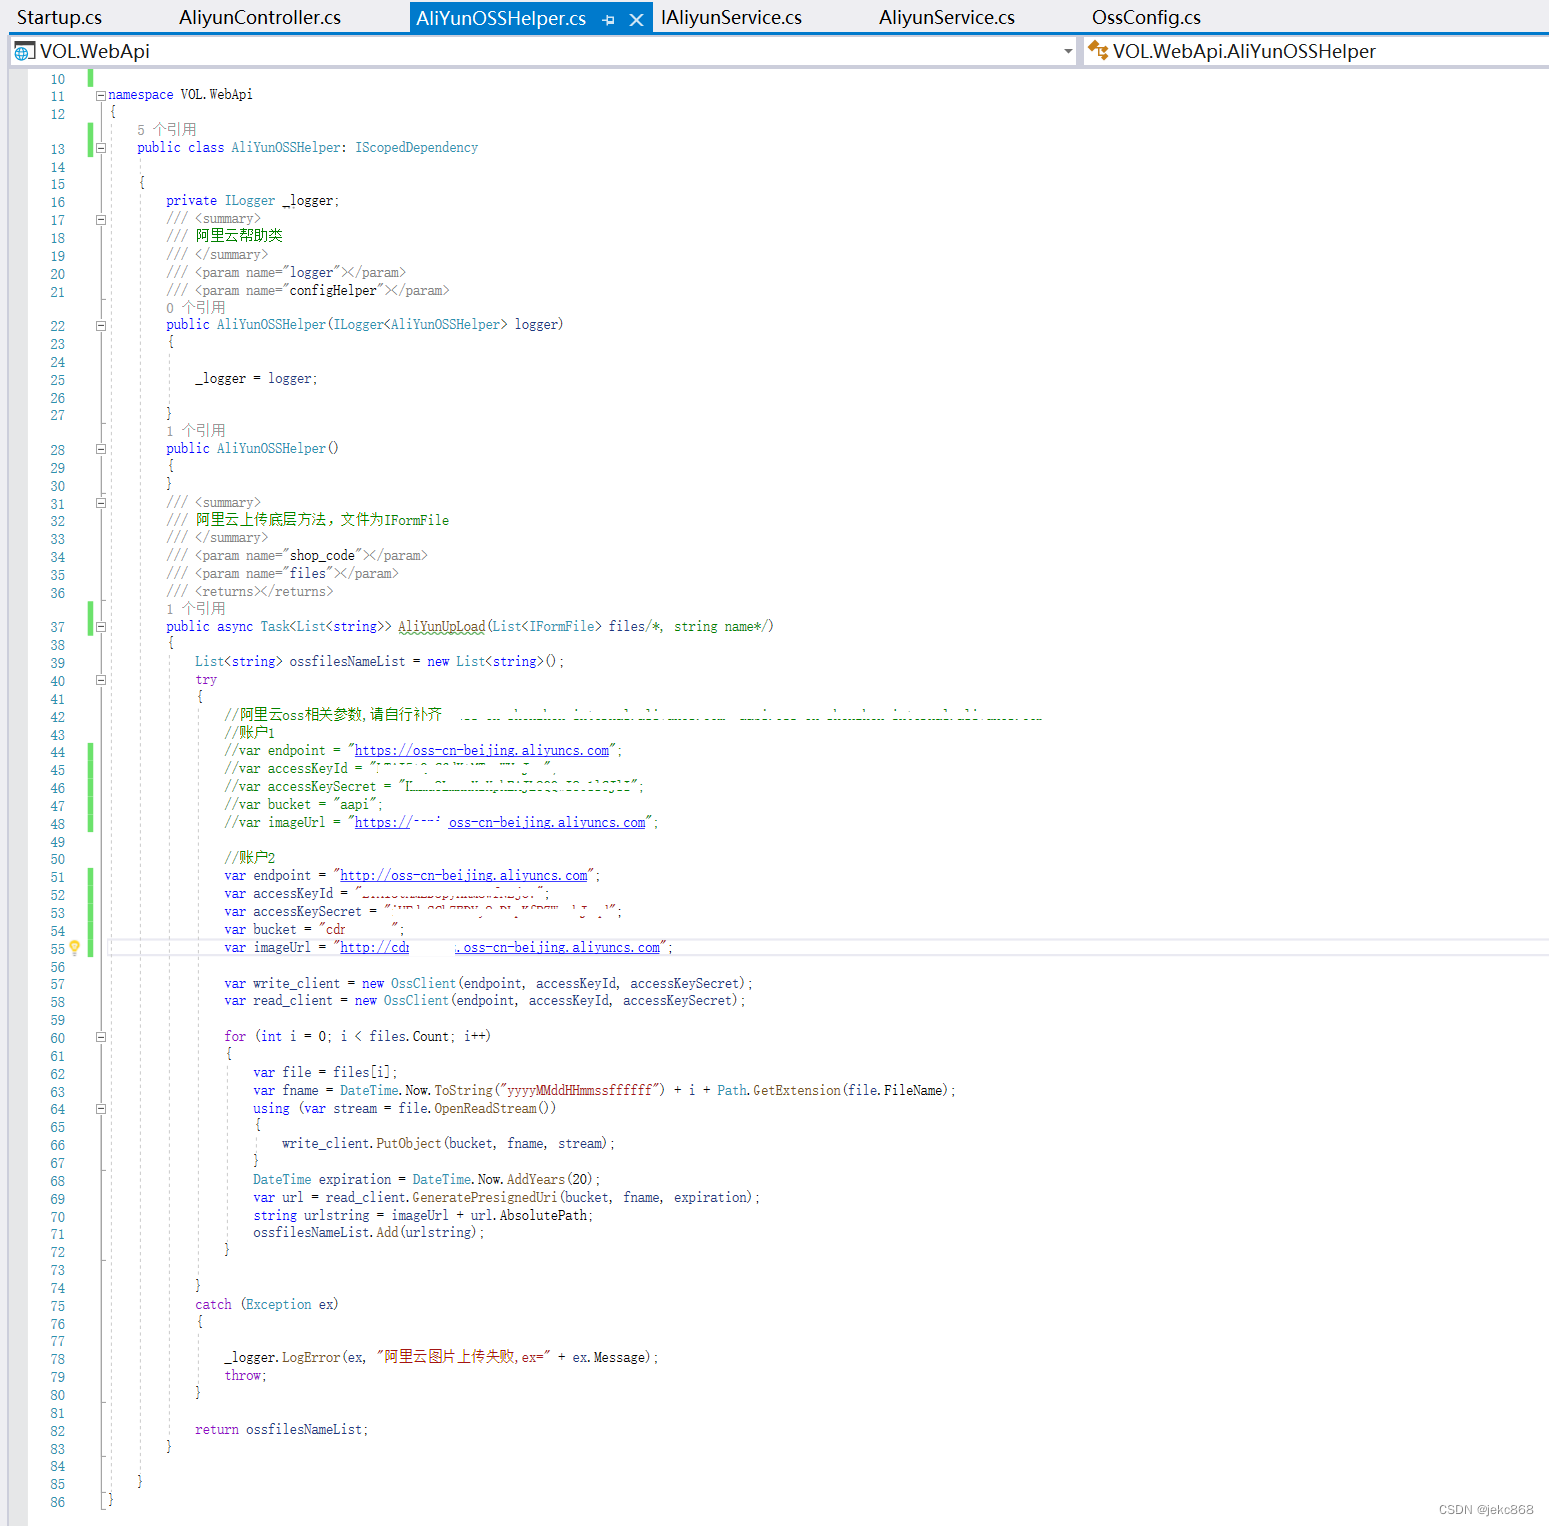Open the commented imageUrl link on line 48
1549x1526 pixels.
[x=500, y=823]
